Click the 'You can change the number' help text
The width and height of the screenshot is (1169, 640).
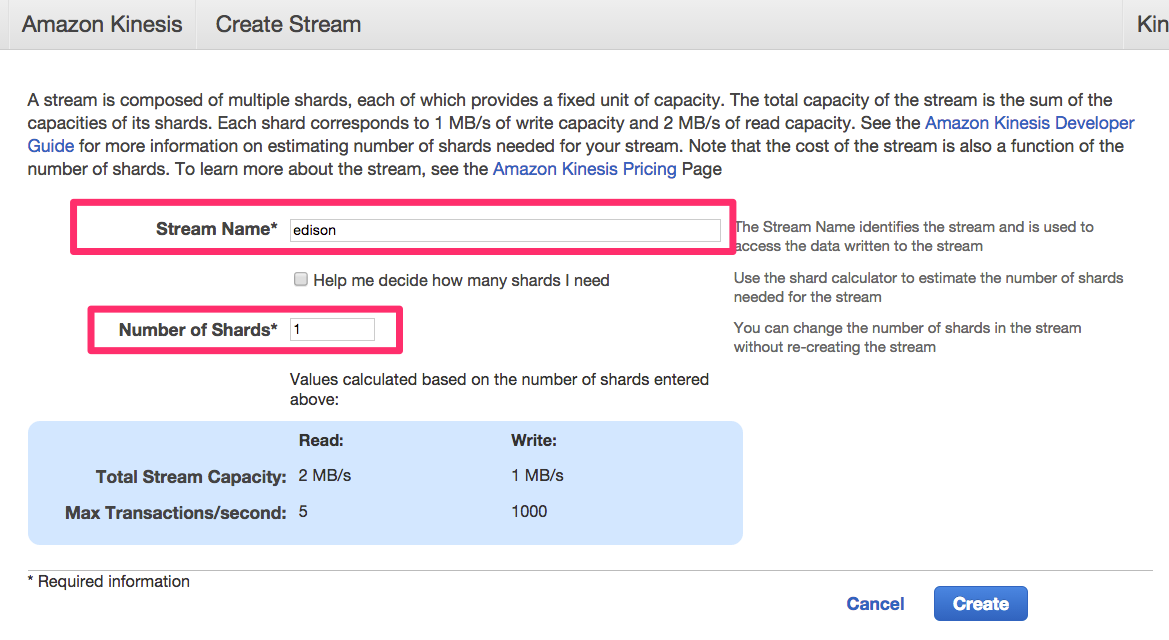[x=907, y=337]
